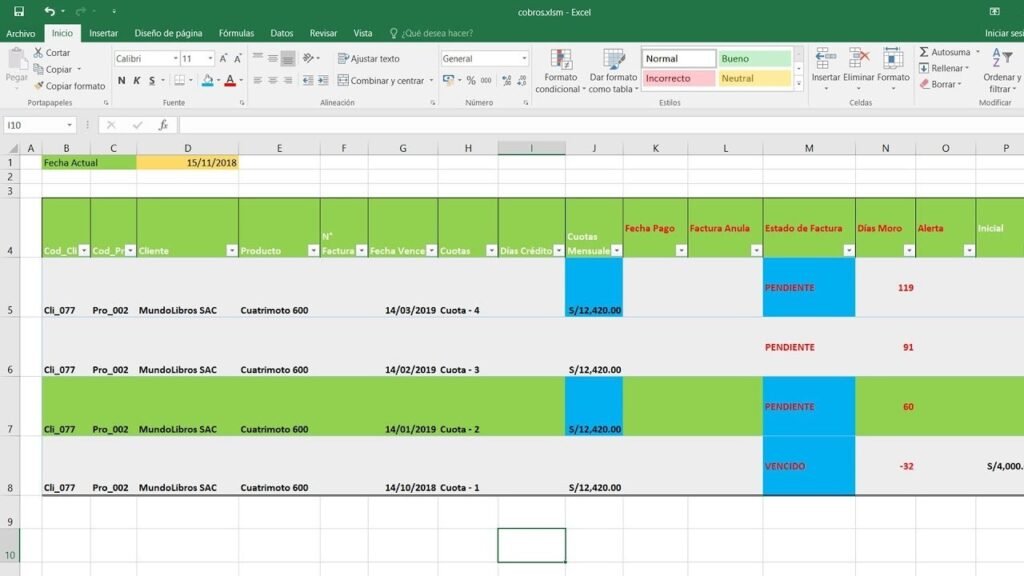Screen dimensions: 1024x576
Task: Open Formato condicional icon
Action: [560, 60]
